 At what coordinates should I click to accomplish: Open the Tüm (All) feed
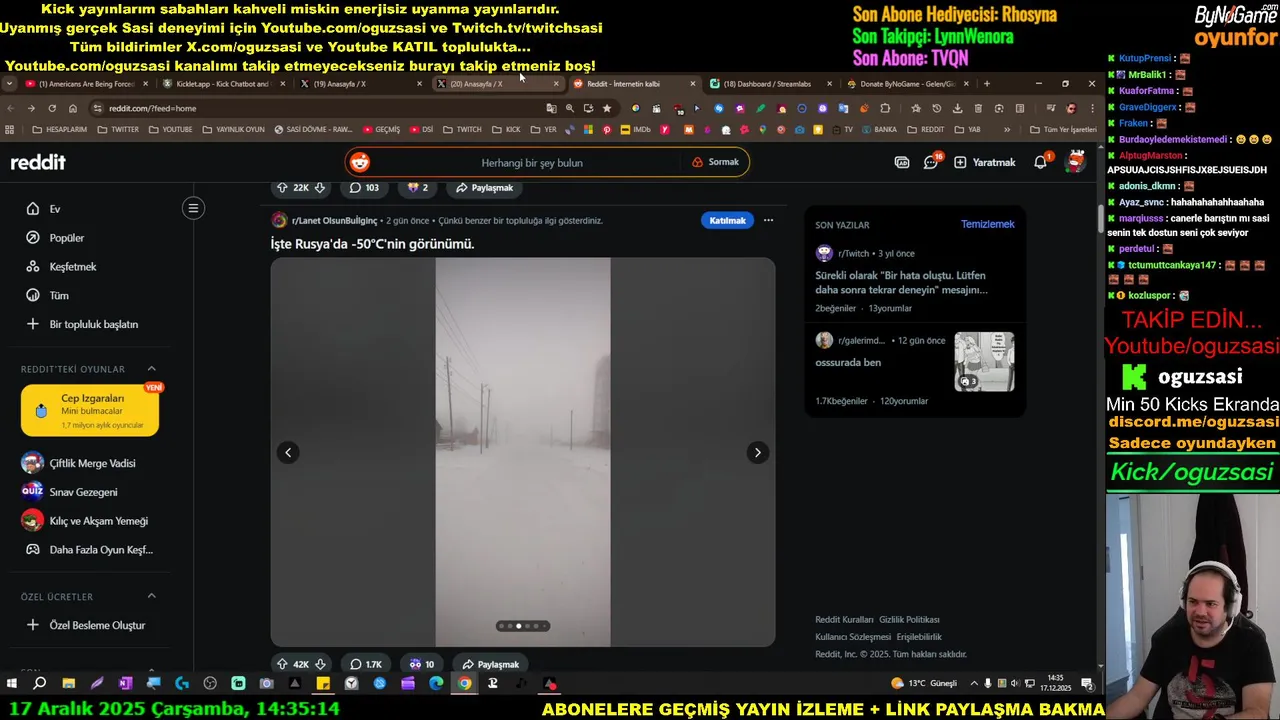(59, 296)
